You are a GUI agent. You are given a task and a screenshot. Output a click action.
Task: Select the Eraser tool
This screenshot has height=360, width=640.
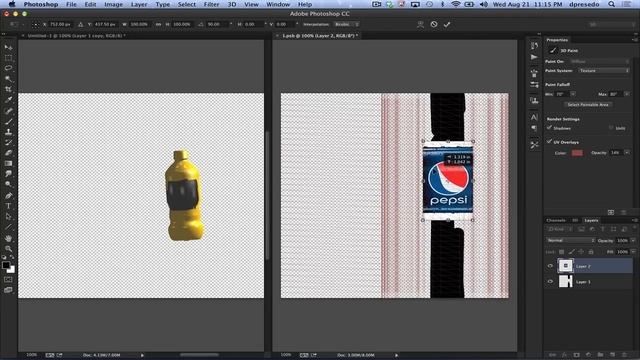[x=8, y=153]
